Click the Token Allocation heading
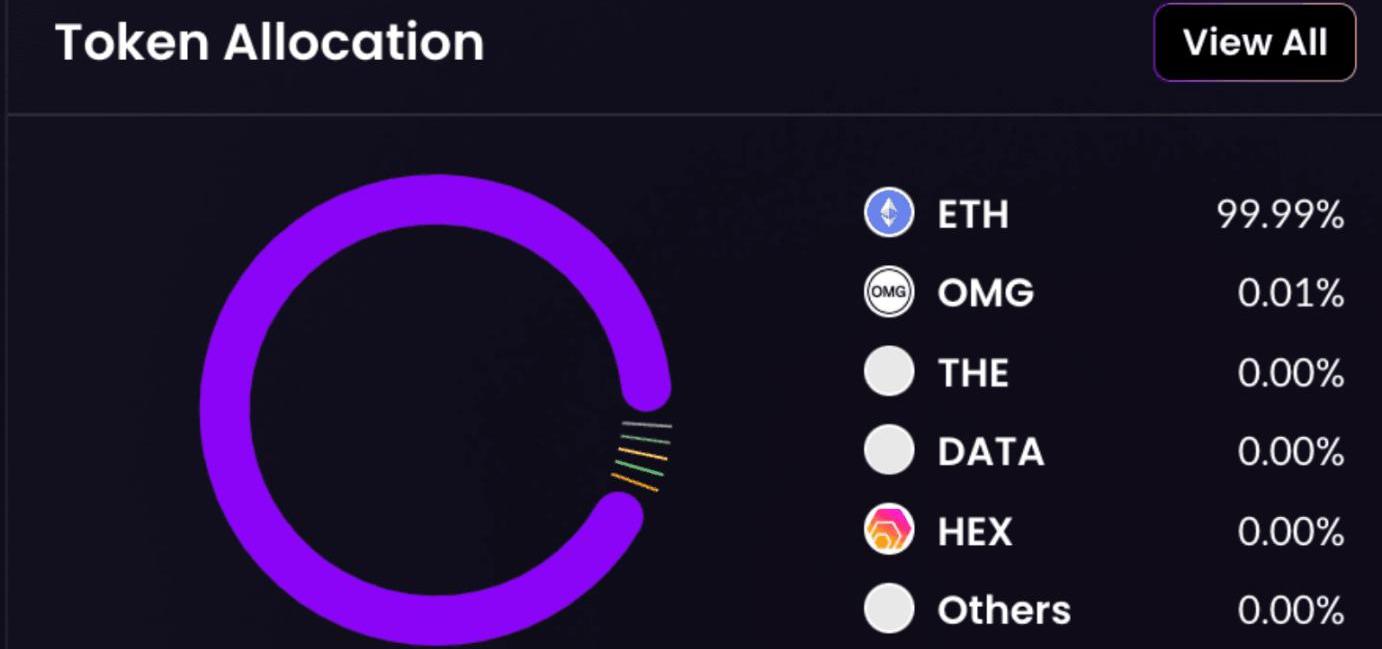The image size is (1382, 649). (269, 42)
